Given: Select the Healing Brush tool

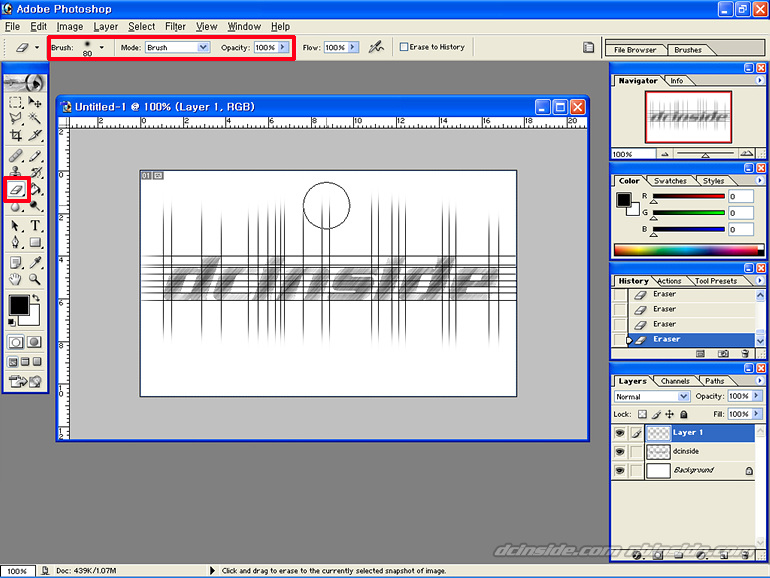Looking at the screenshot, I should coord(15,156).
